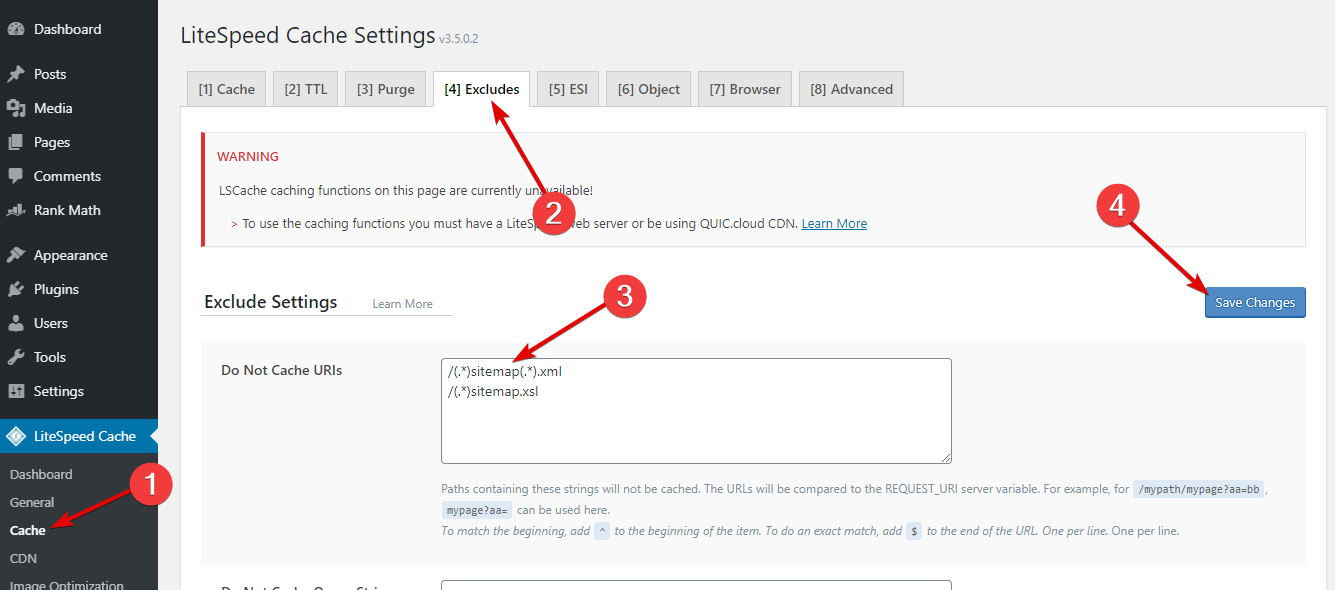Open the [3] Purge tab

(385, 89)
